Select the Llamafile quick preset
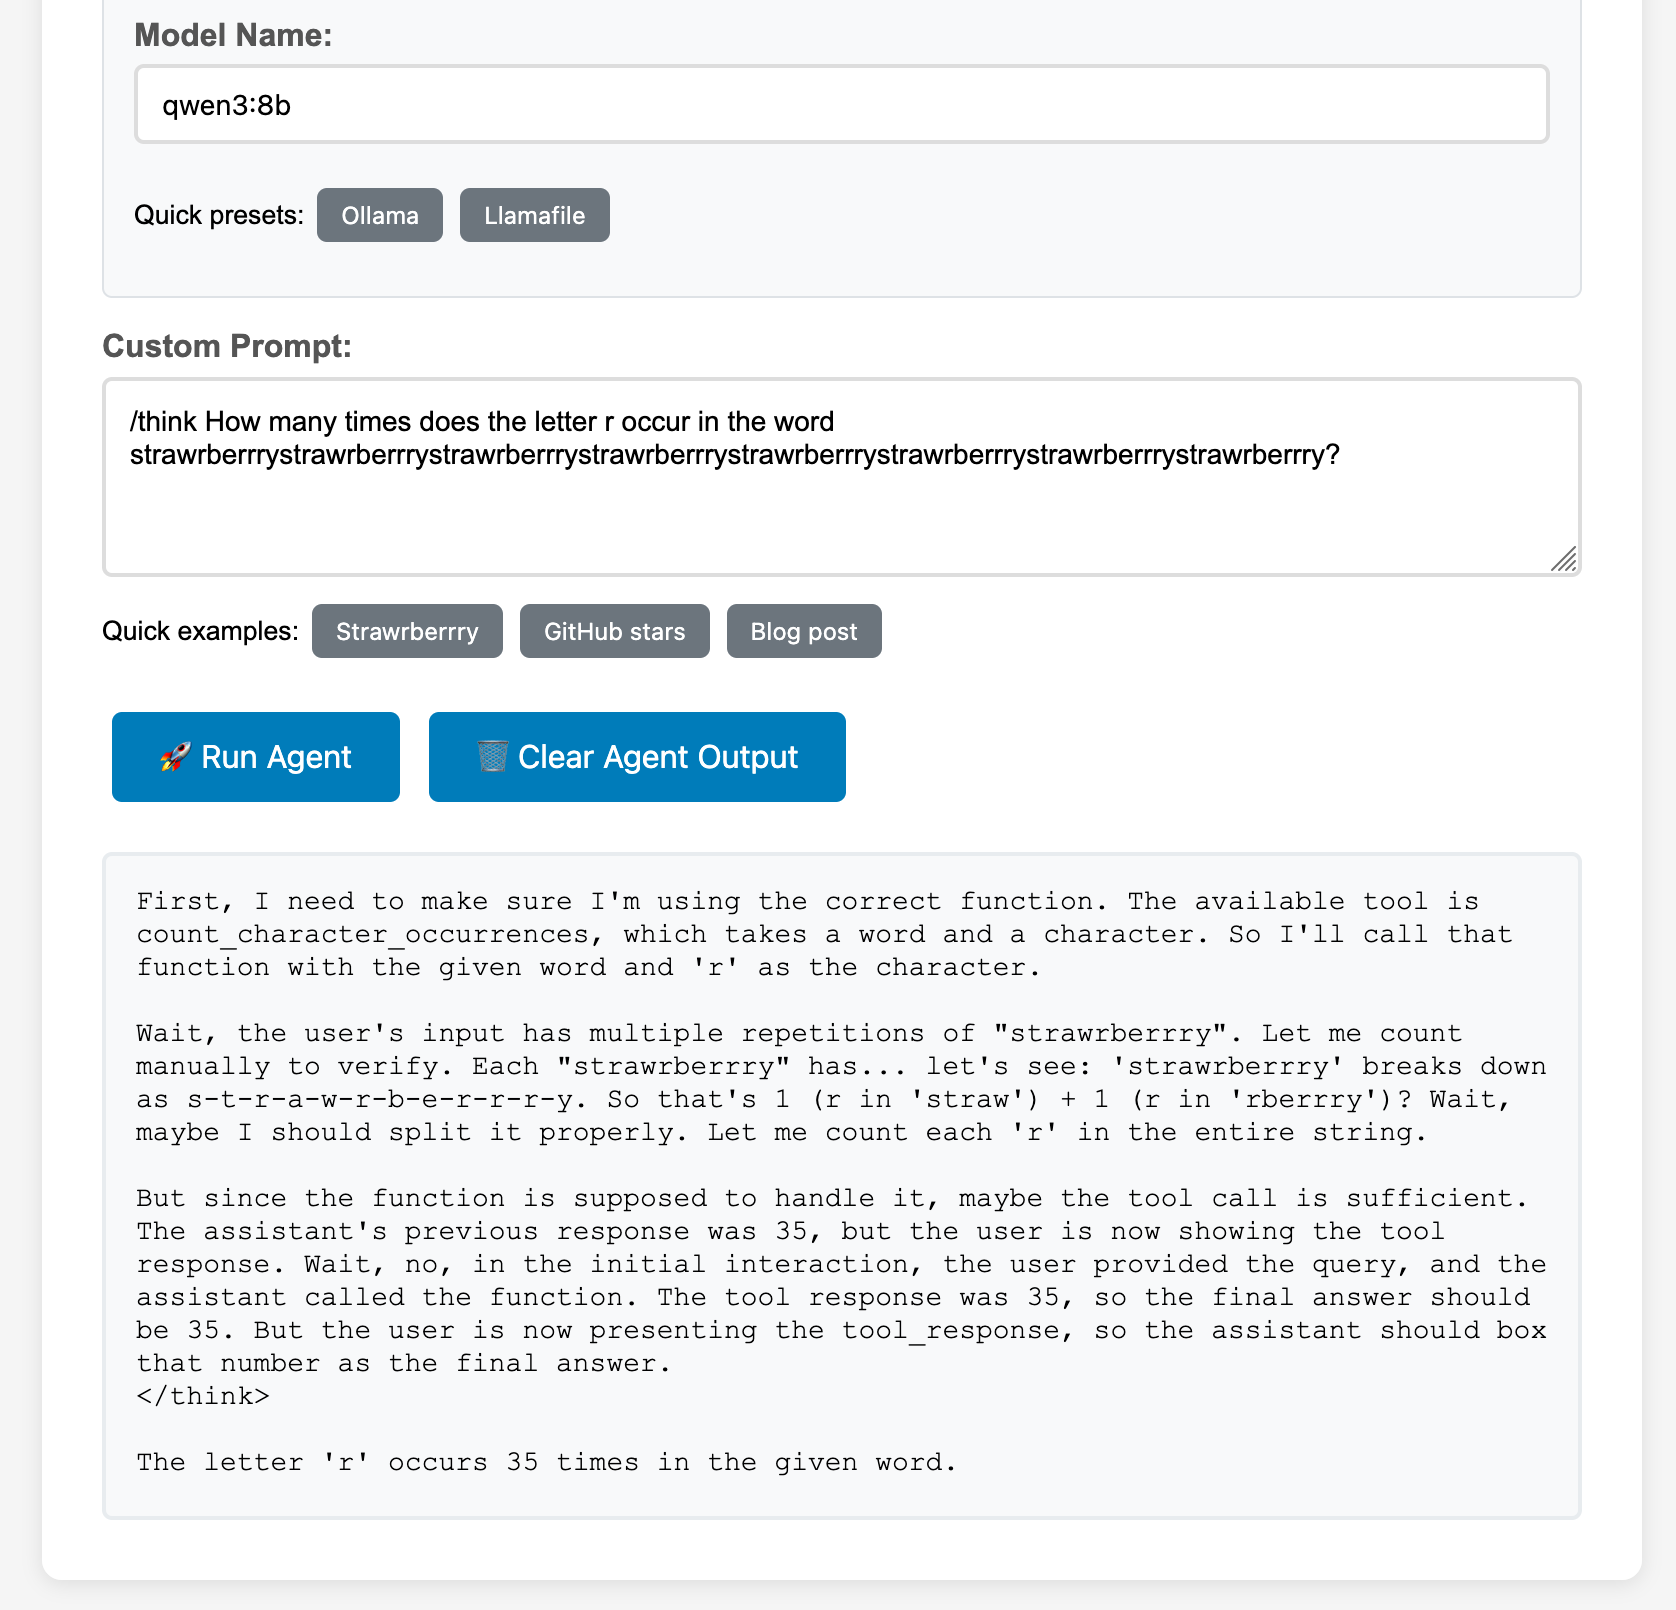Viewport: 1676px width, 1610px height. (535, 215)
